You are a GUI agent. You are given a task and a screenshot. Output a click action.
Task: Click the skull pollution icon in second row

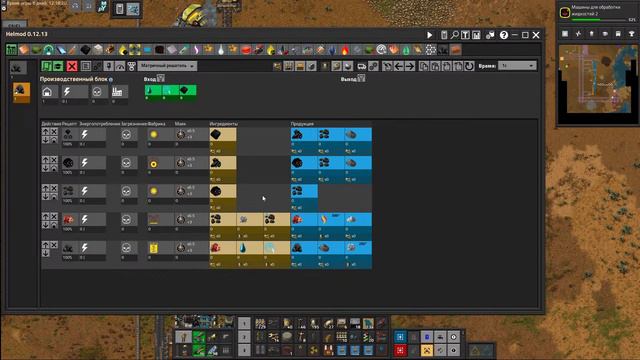[127, 163]
